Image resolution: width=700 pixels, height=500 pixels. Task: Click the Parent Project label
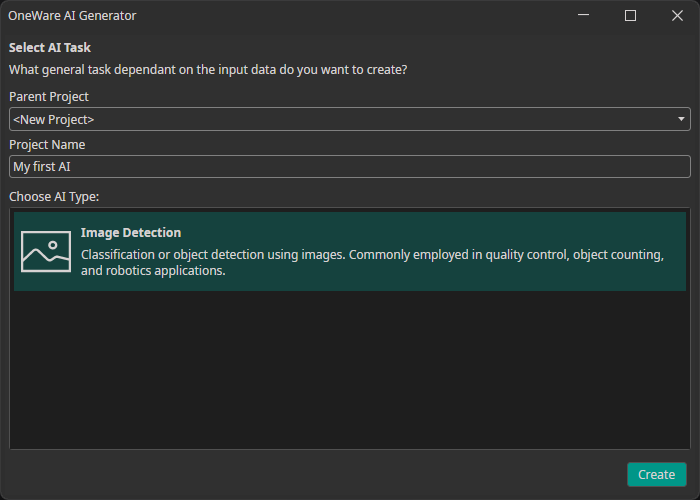(49, 97)
